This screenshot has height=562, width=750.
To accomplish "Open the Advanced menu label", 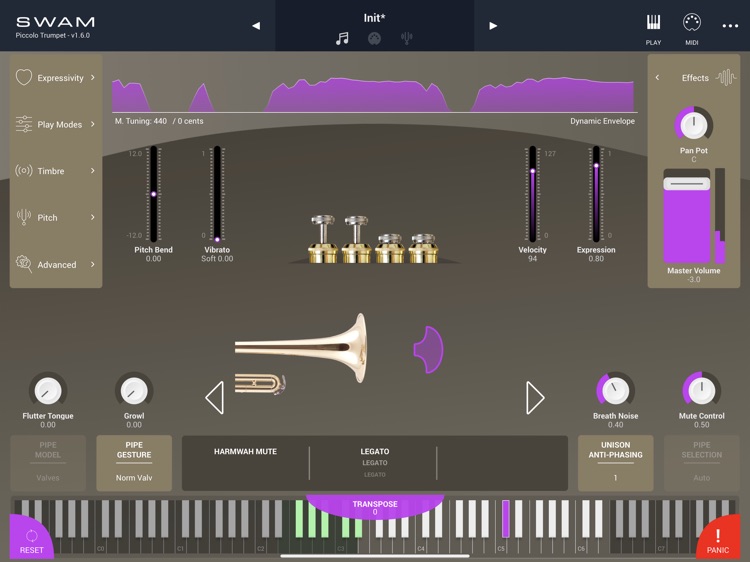I will coord(57,264).
